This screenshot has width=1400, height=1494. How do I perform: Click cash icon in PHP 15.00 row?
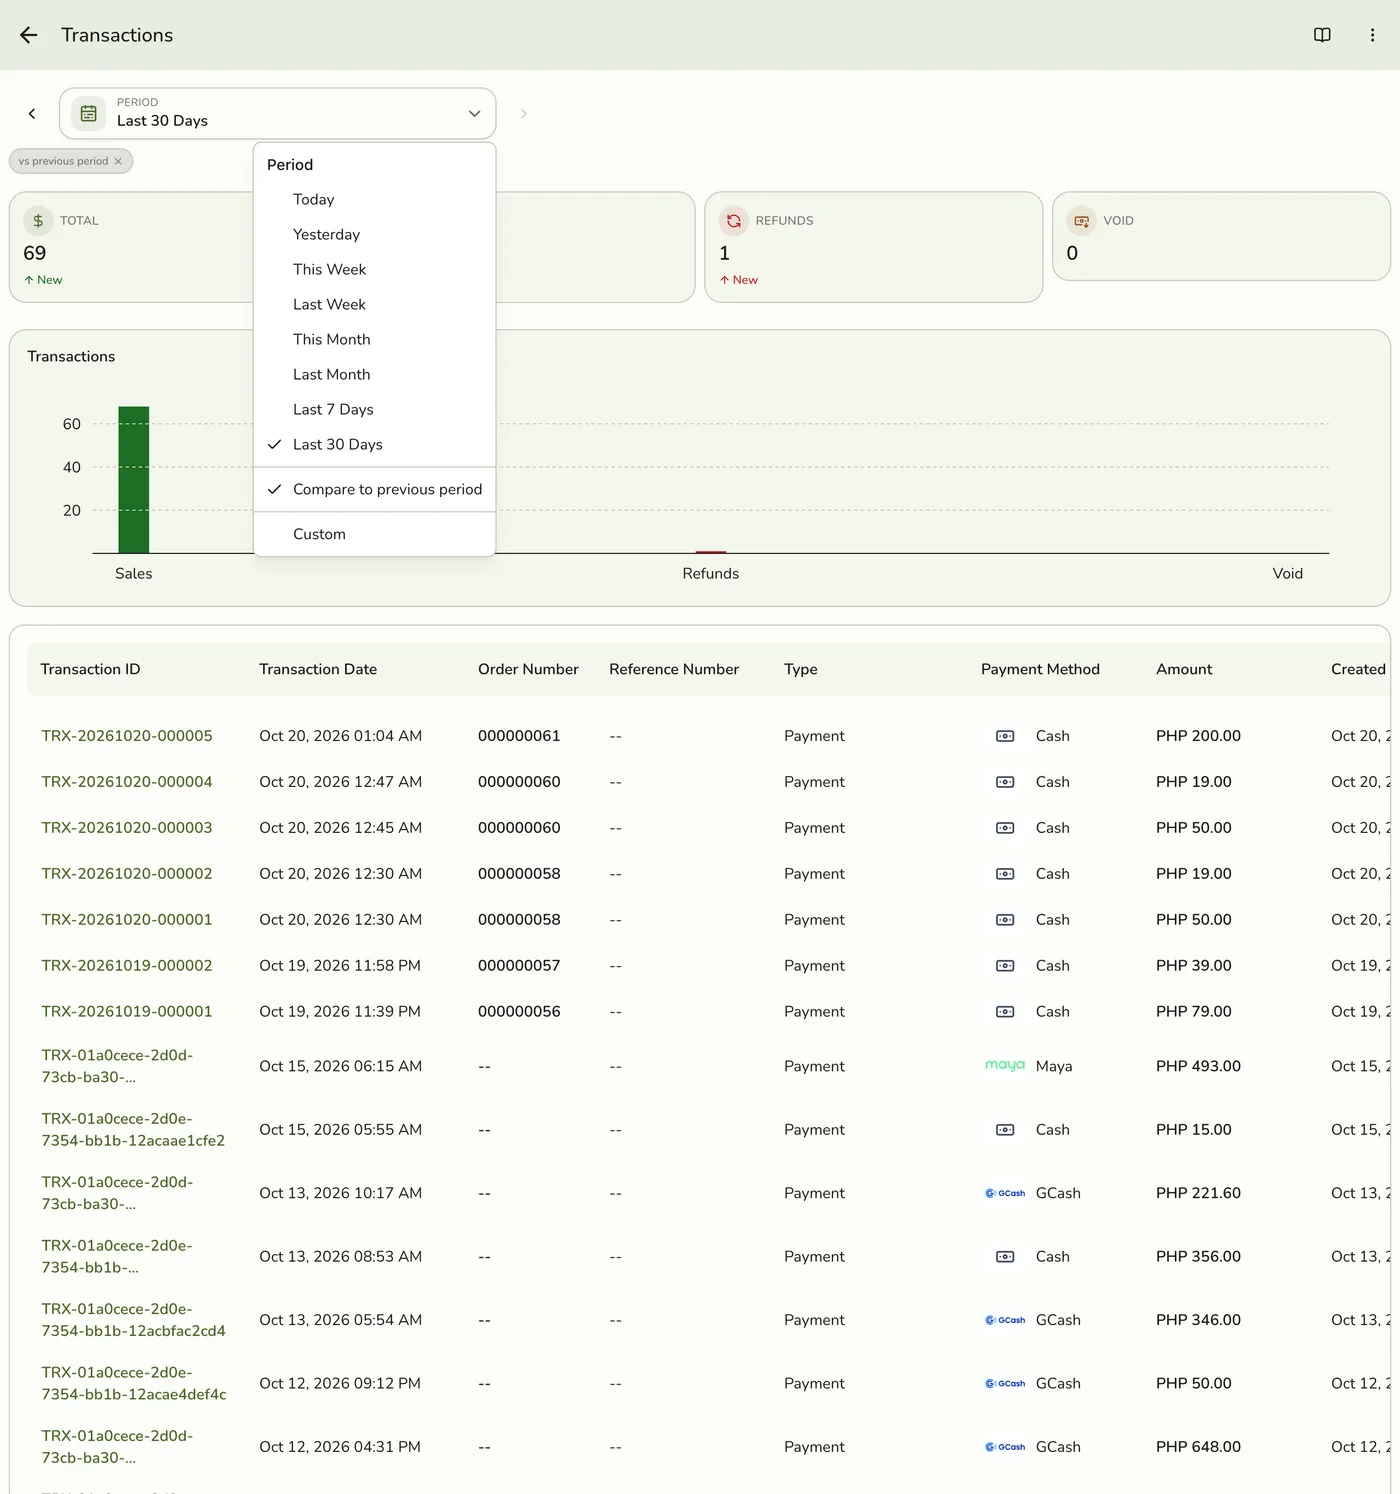(1005, 1130)
